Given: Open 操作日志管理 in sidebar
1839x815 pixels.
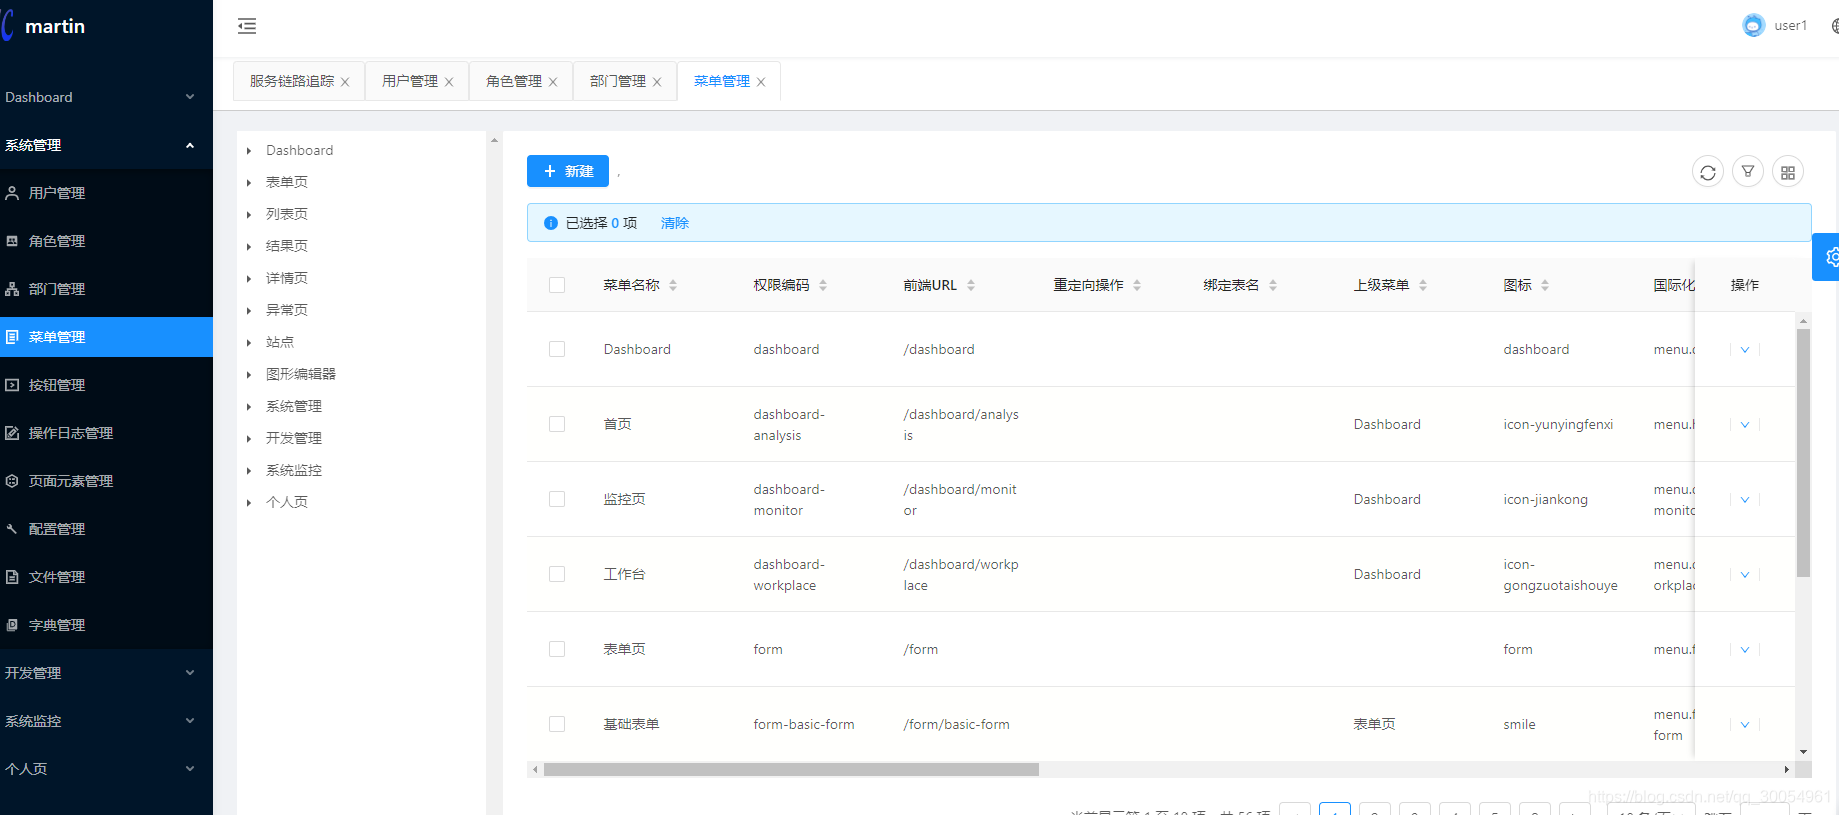Looking at the screenshot, I should (106, 433).
